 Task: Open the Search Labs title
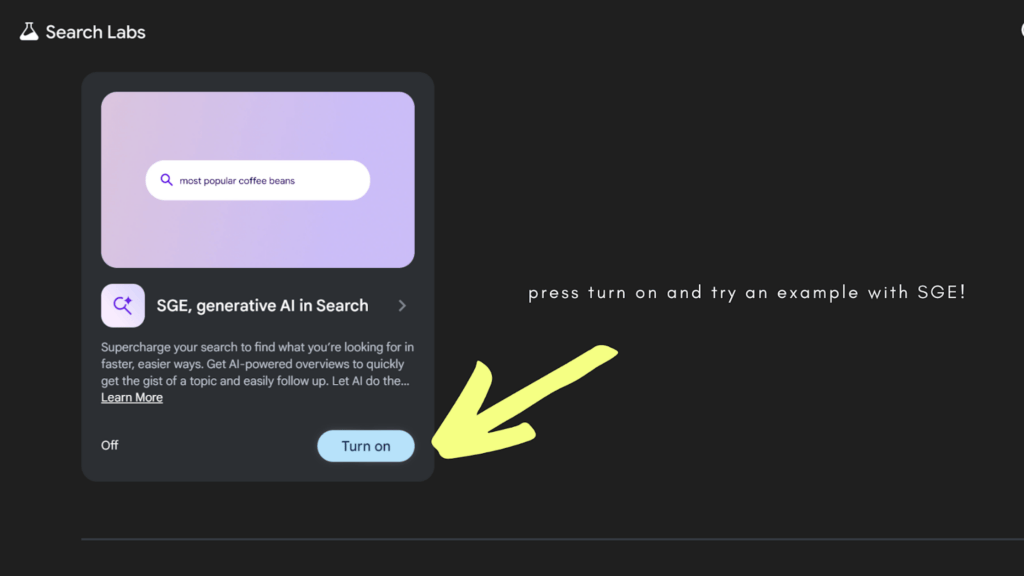96,32
